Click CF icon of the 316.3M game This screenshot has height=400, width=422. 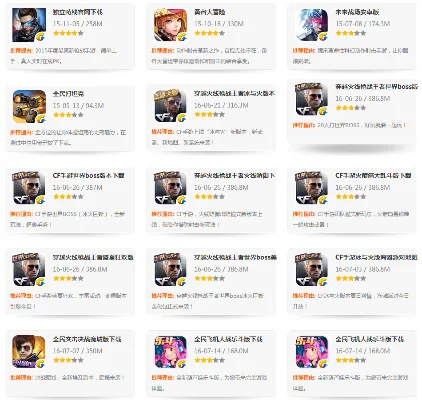point(170,106)
